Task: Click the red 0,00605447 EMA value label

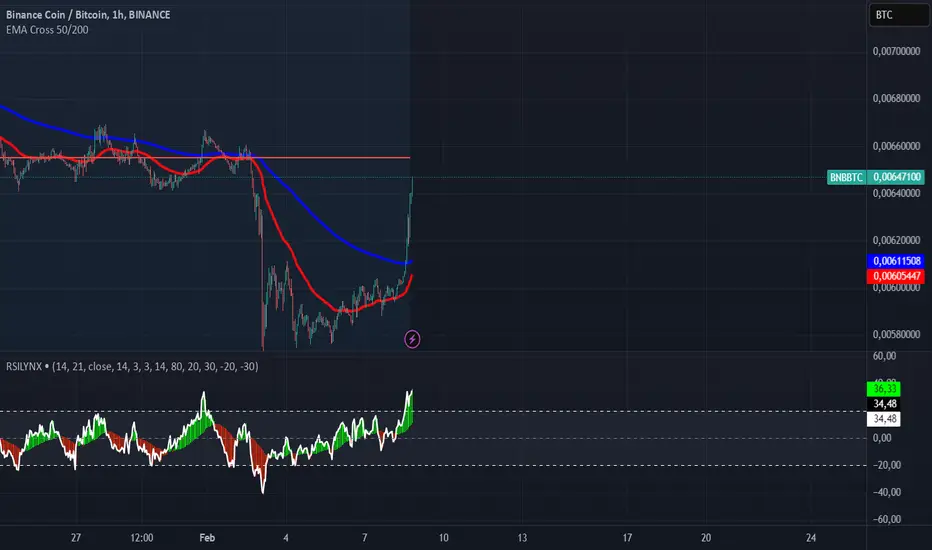Action: tap(896, 276)
